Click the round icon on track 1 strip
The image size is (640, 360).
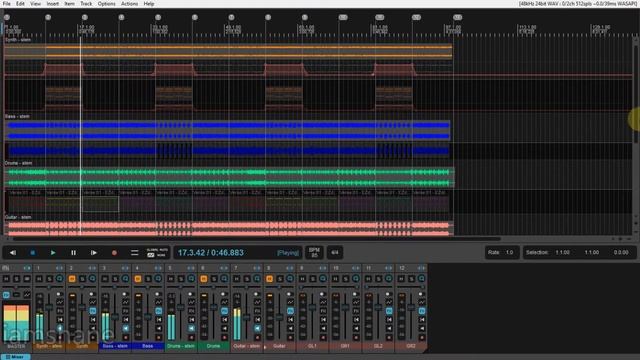60,279
